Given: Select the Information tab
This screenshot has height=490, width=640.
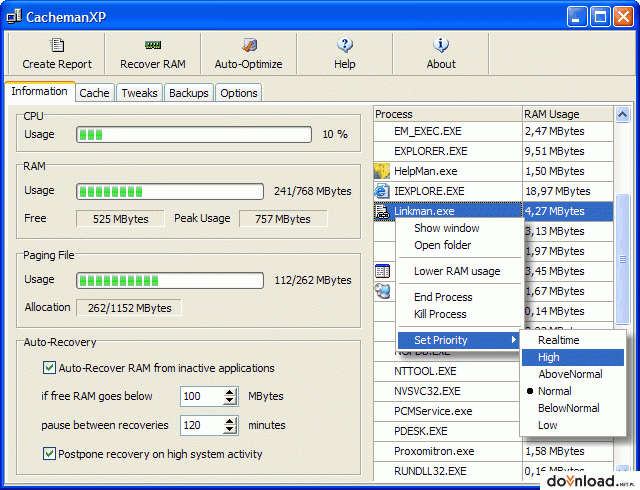Looking at the screenshot, I should click(x=40, y=91).
